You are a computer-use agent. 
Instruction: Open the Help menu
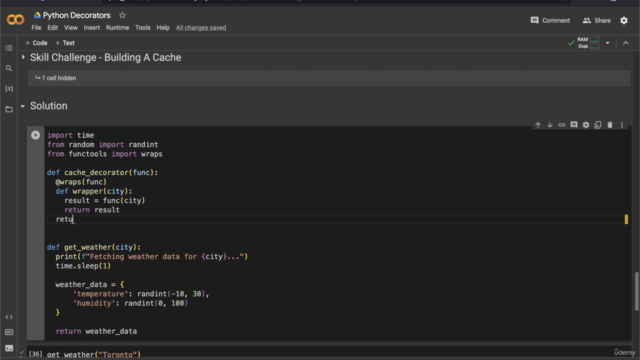coord(163,28)
